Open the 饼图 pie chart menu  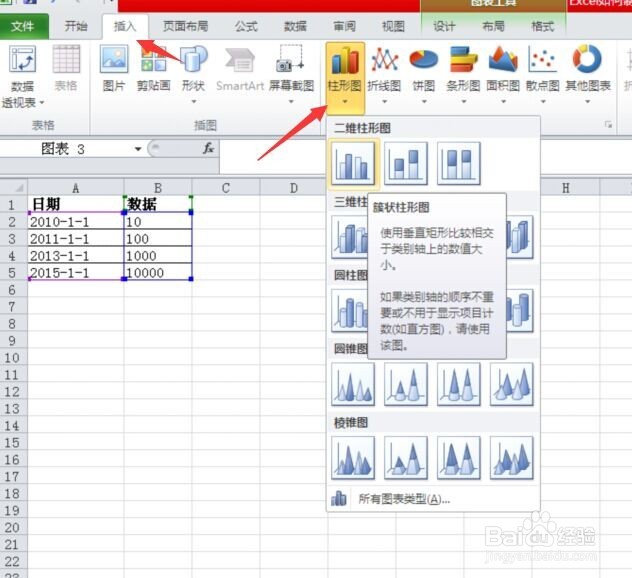(x=424, y=75)
